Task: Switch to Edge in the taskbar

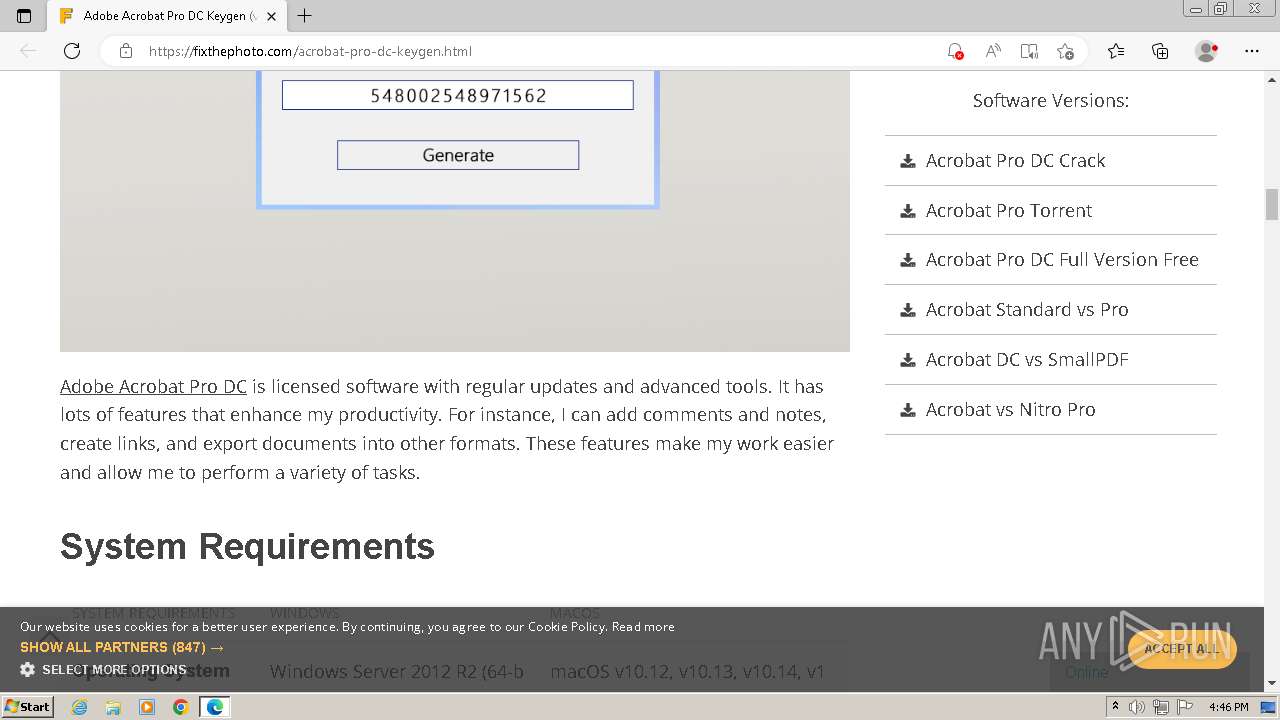Action: [x=215, y=707]
